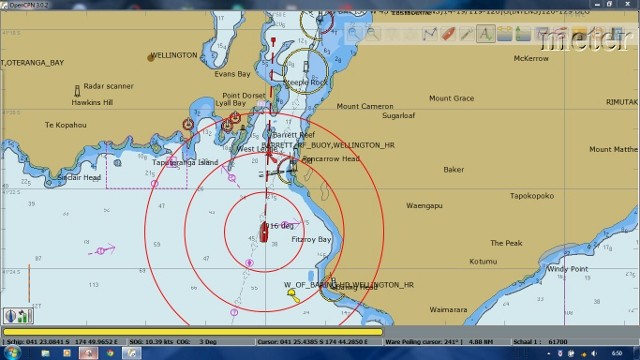Click the magenta square in the dashed rectangle

tap(171, 162)
